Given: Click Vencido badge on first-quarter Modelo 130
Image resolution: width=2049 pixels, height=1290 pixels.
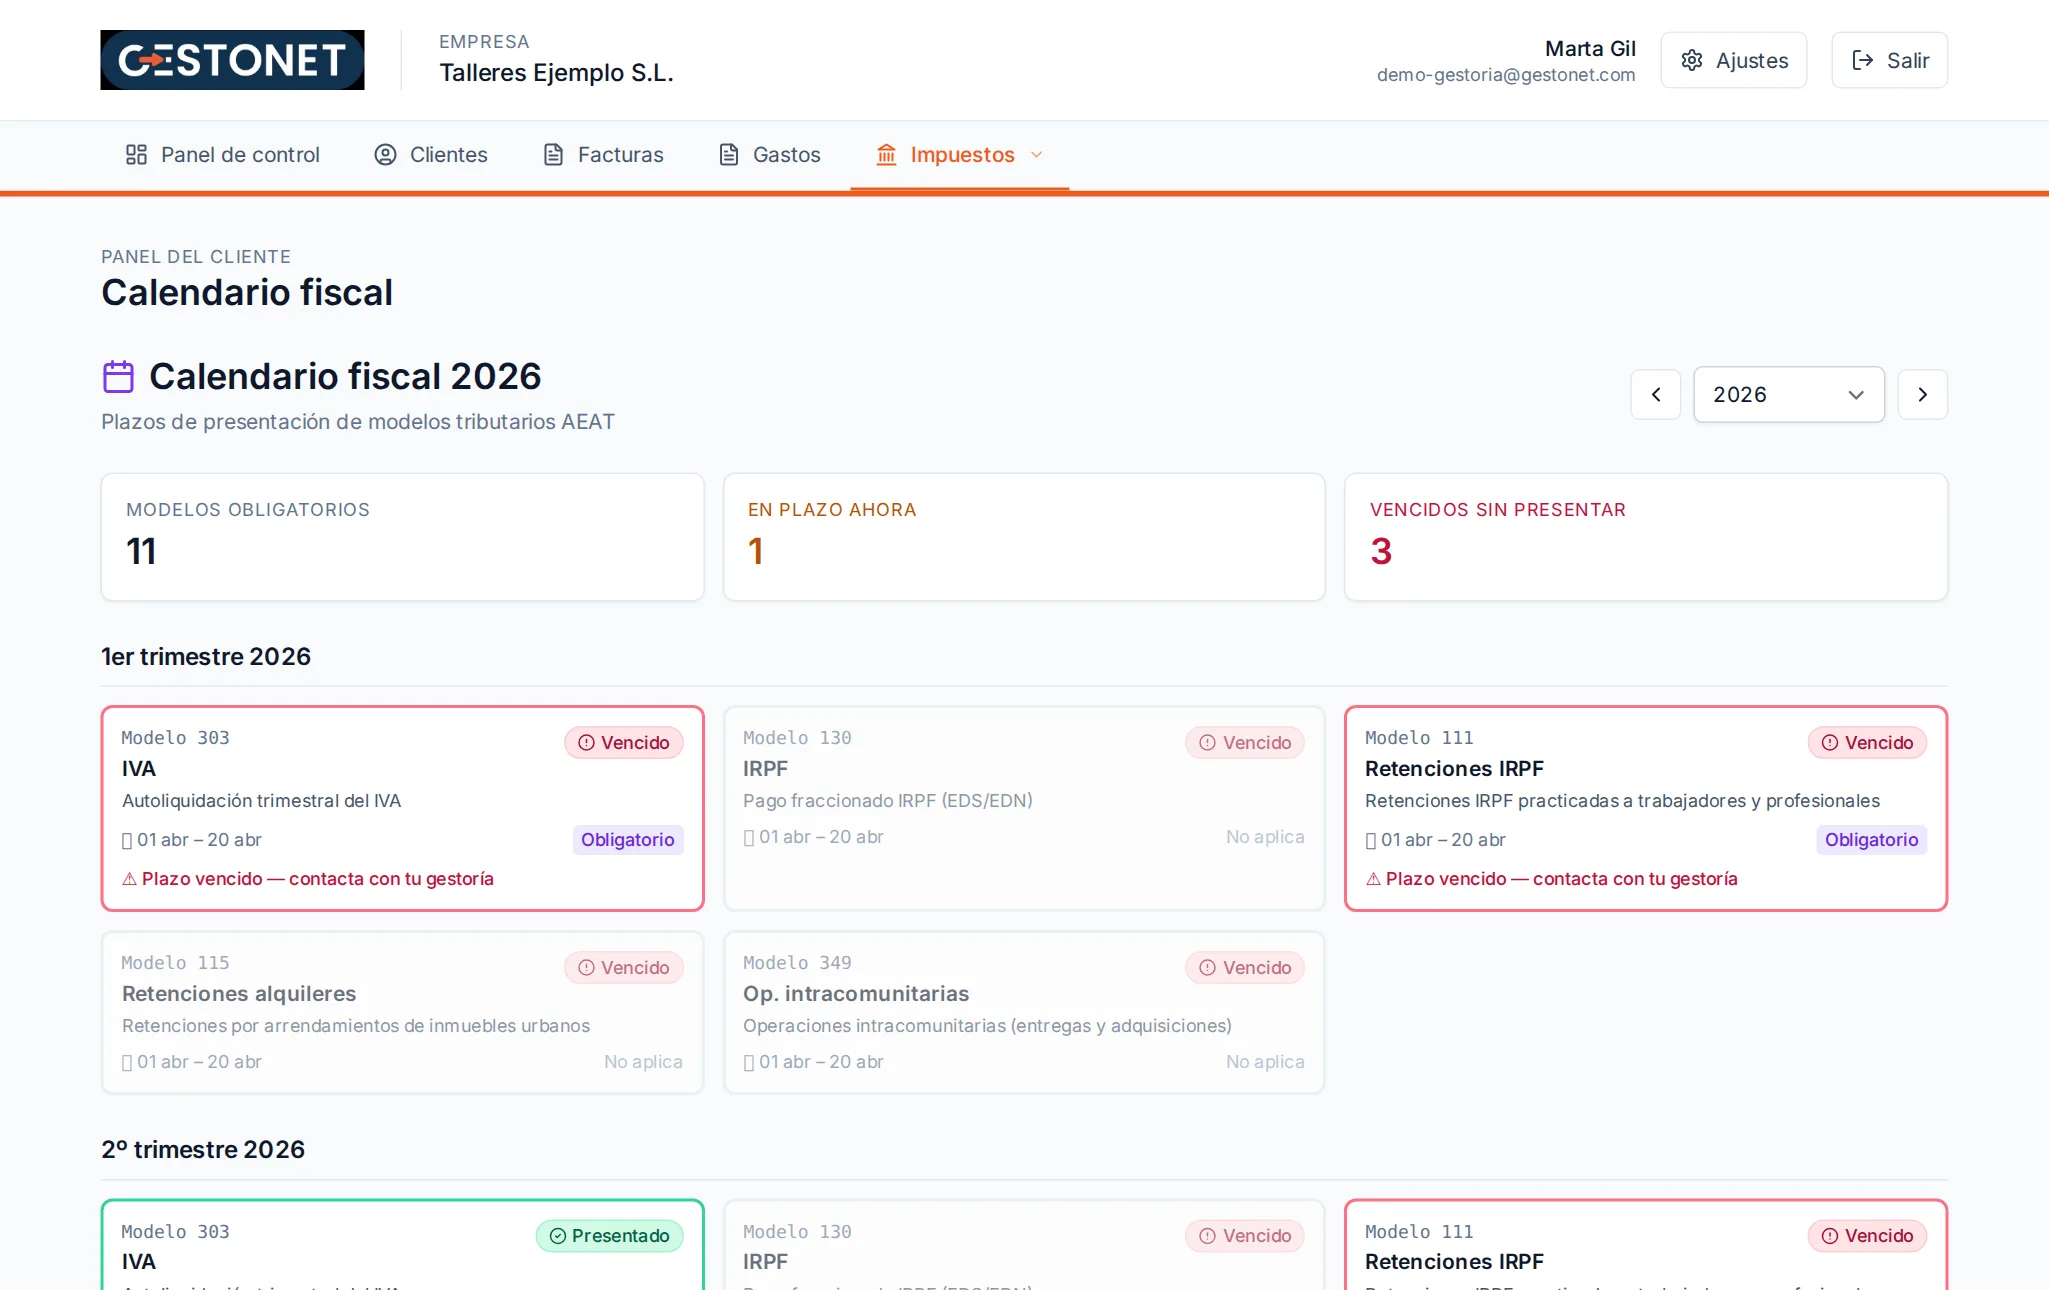Looking at the screenshot, I should click(x=1245, y=743).
